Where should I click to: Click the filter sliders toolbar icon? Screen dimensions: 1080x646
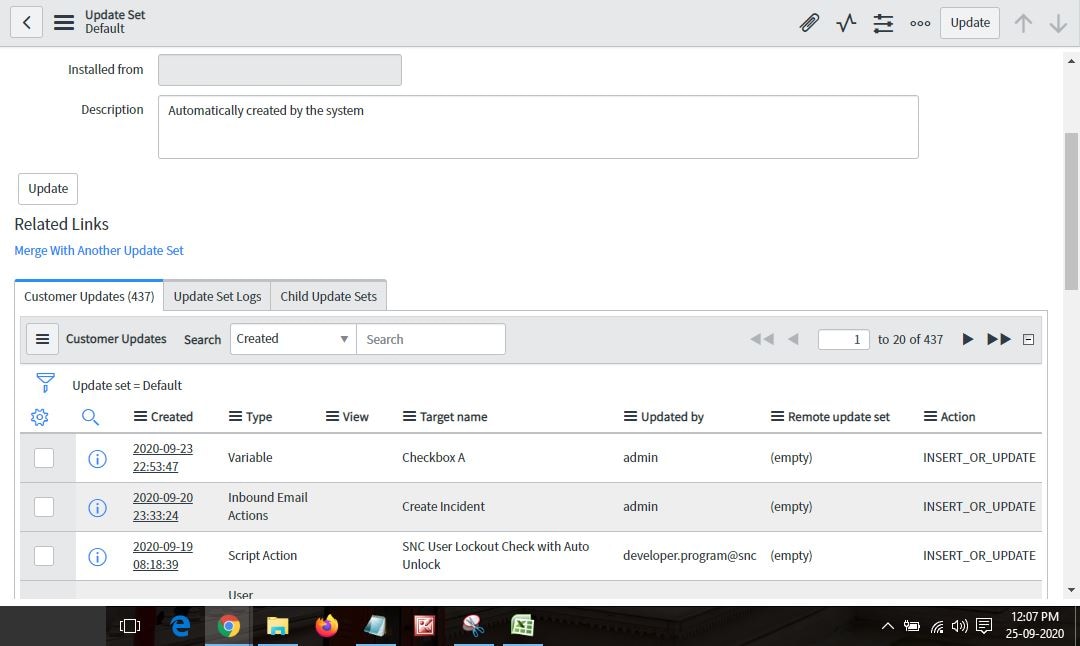(x=883, y=22)
